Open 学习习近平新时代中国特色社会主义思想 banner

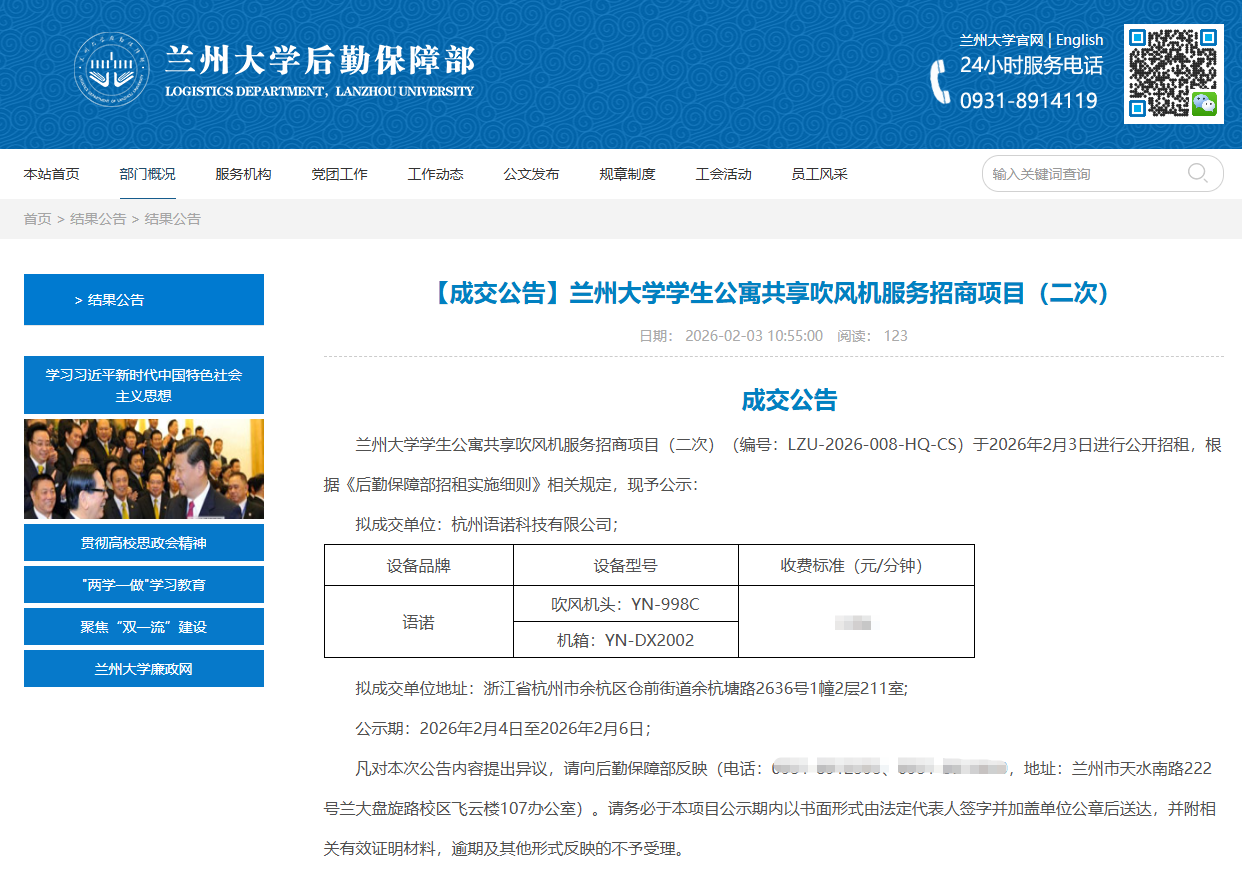click(144, 385)
